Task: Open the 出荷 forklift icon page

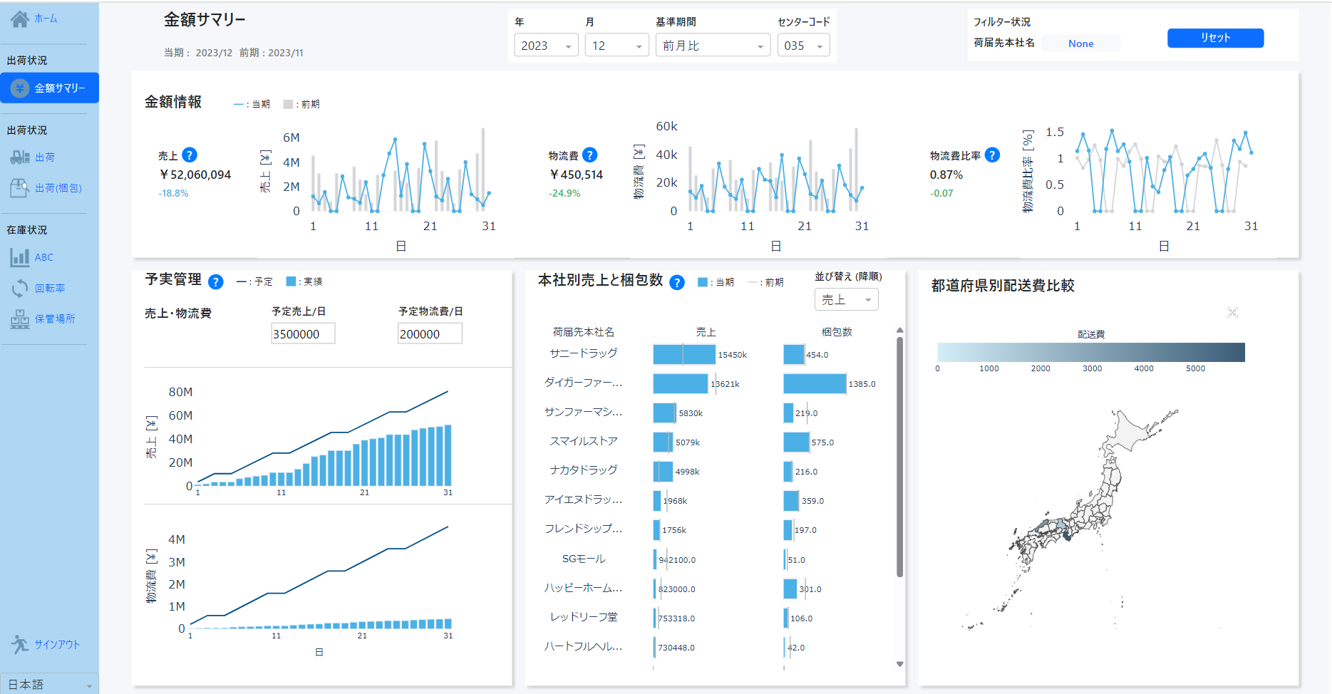Action: coord(19,157)
